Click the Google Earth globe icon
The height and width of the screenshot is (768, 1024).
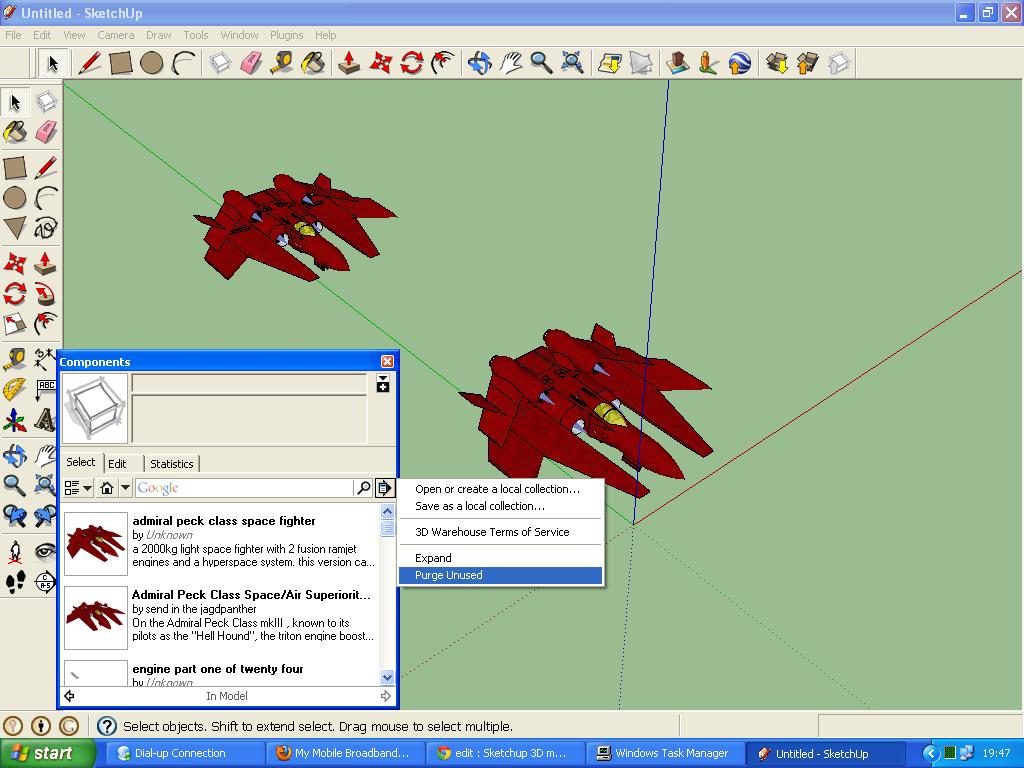pos(740,63)
